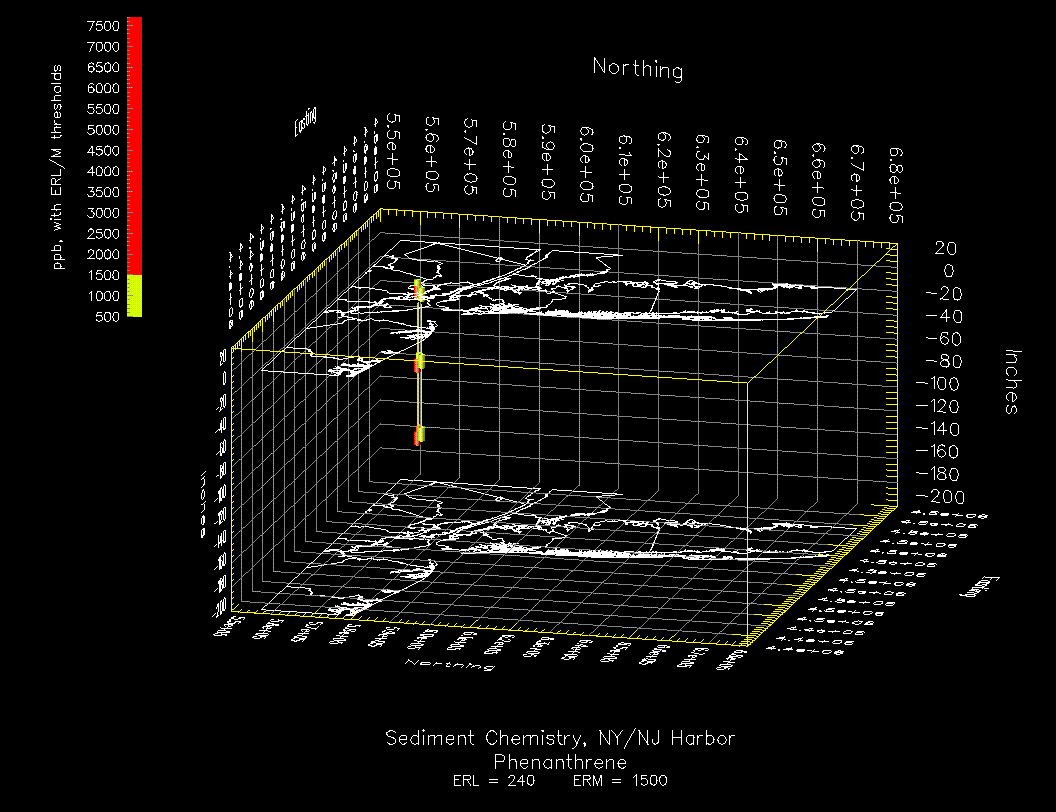Screen dimensions: 1056x812
Task: Pick the topmost sediment sample marker
Action: click(420, 291)
